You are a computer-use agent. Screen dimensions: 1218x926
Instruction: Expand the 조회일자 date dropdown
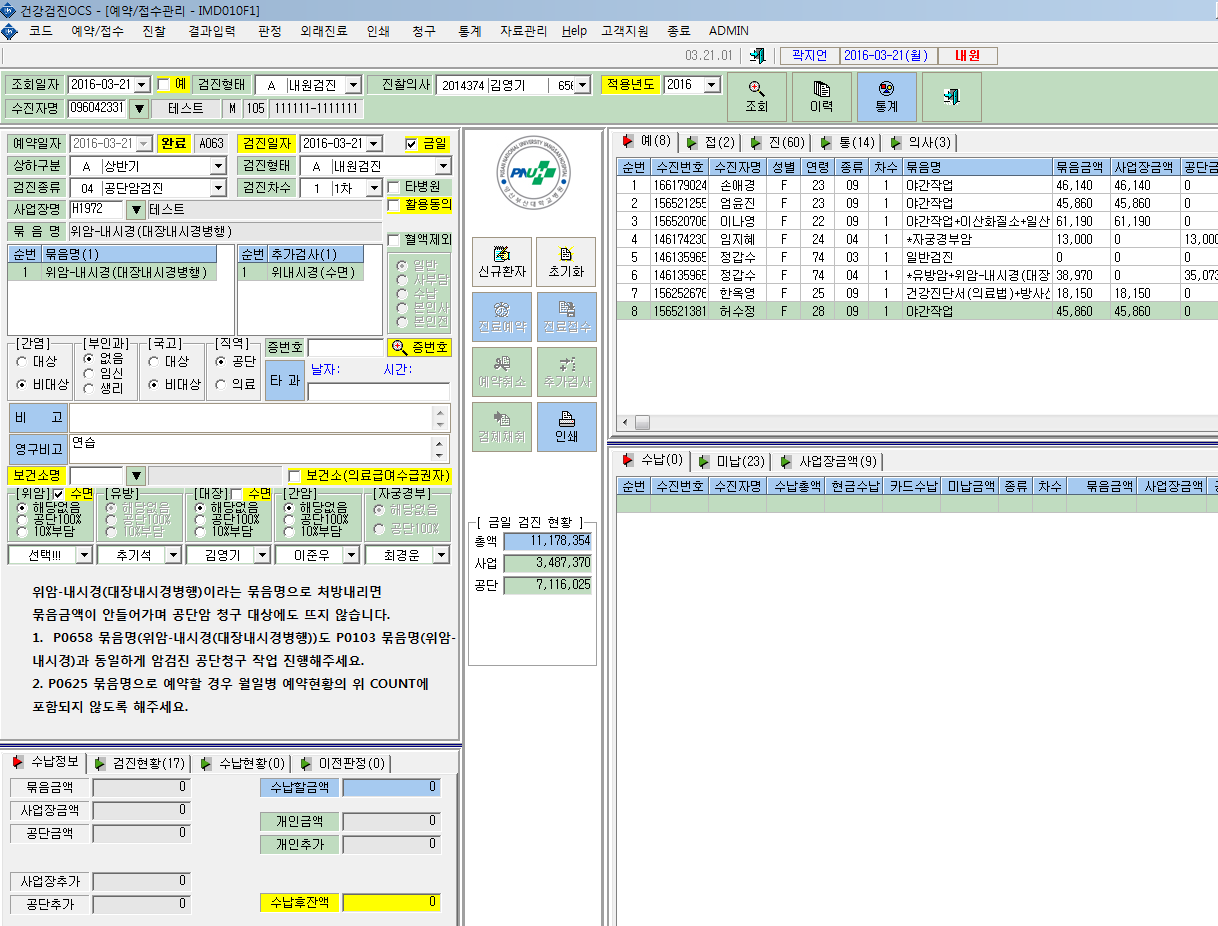click(x=141, y=84)
